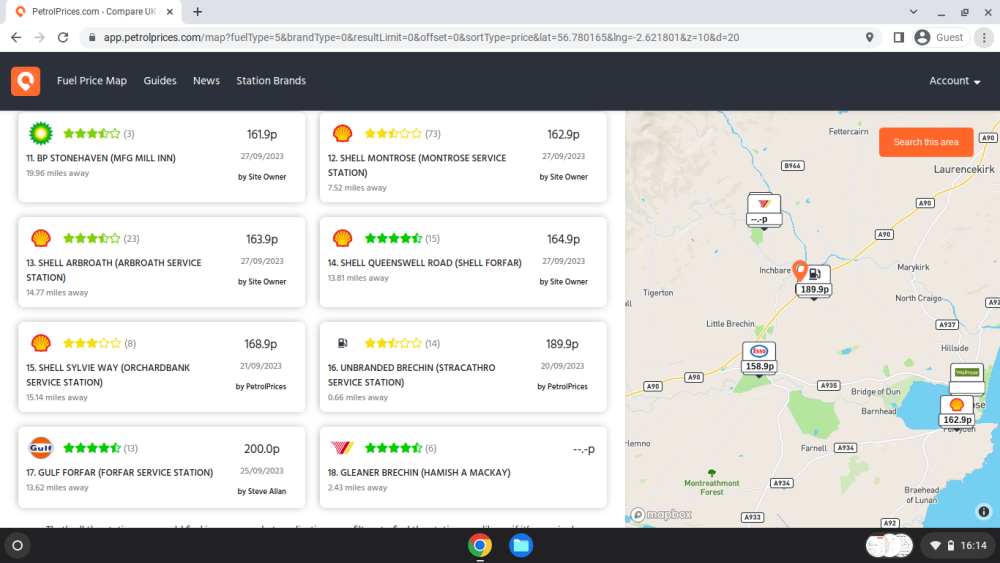Open the Guides menu item
Screen dimensions: 1000x563
(x=159, y=81)
